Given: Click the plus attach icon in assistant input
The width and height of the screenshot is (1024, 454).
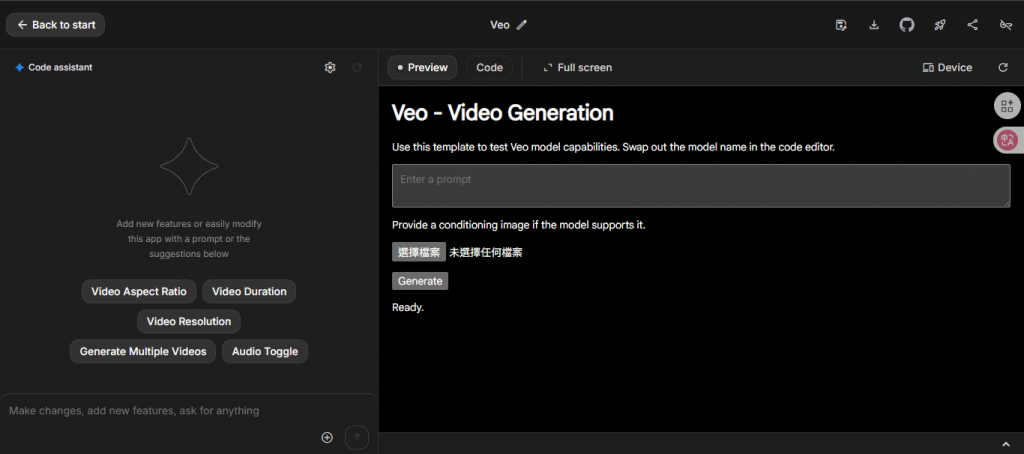Looking at the screenshot, I should pyautogui.click(x=327, y=438).
